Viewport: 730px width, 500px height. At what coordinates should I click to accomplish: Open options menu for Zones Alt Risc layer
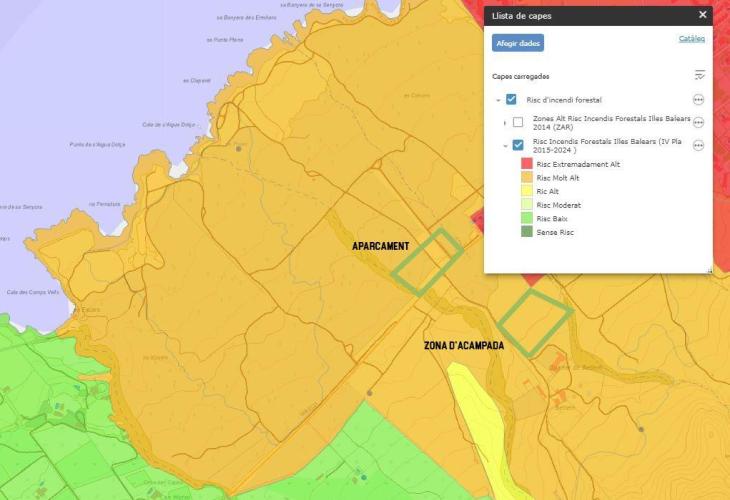pyautogui.click(x=698, y=123)
